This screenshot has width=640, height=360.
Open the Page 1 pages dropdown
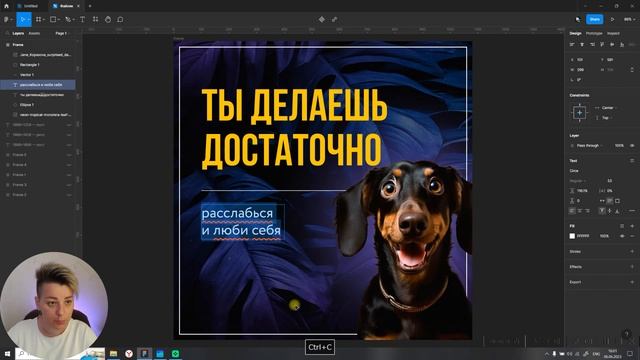tap(62, 33)
